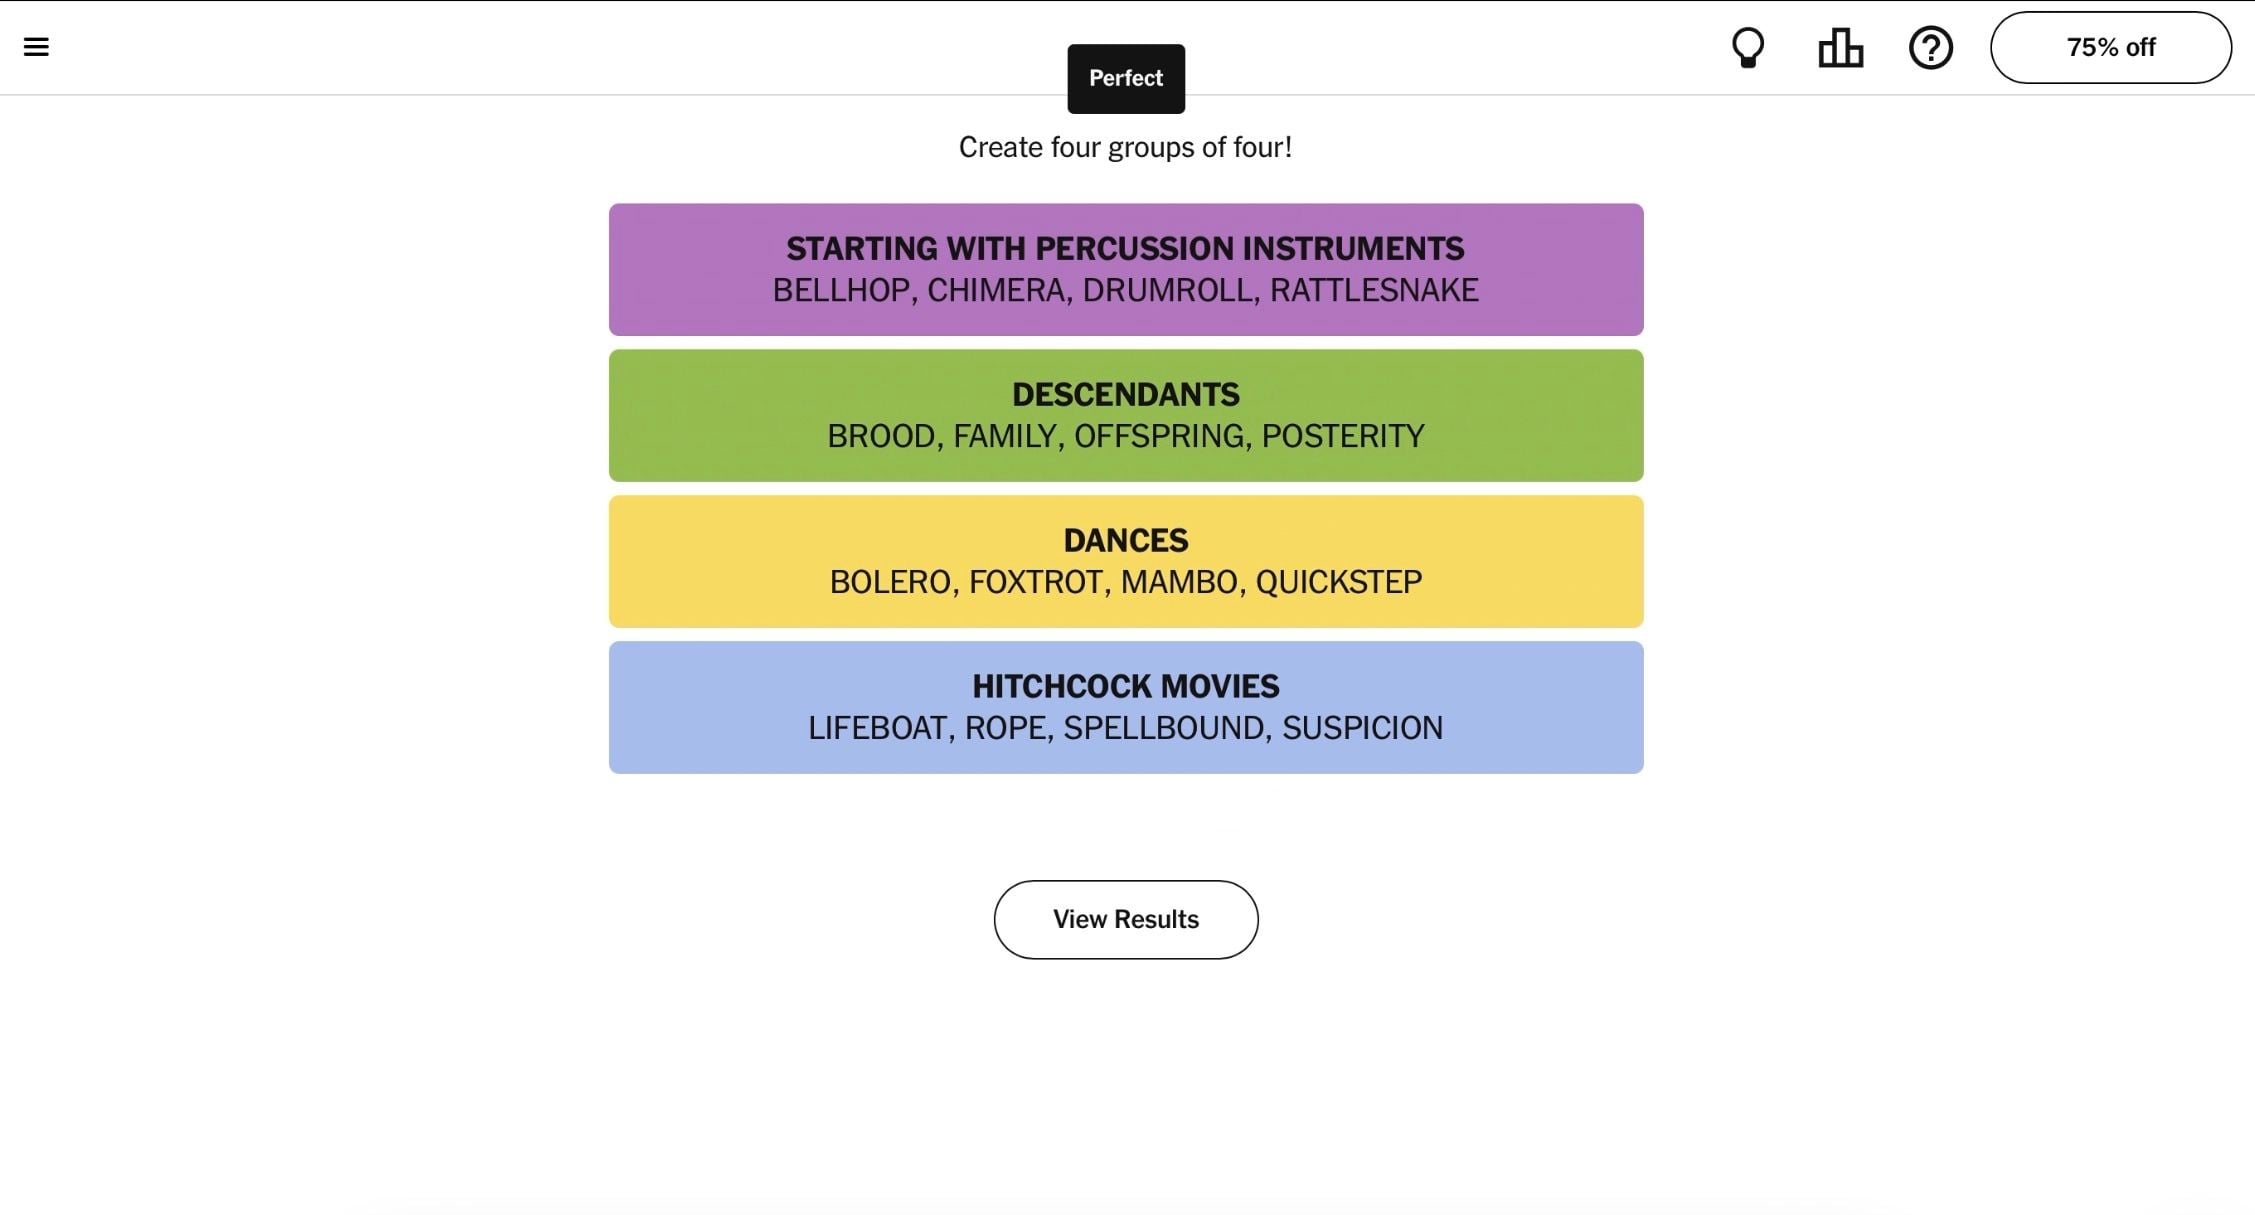Click the word BELLHOP in purple group

840,290
